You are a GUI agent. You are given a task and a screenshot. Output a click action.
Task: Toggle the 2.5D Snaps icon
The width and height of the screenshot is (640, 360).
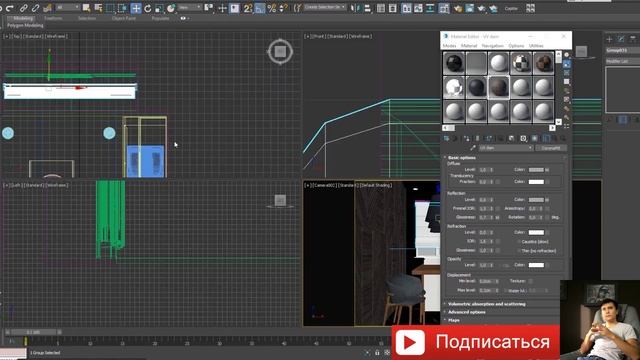coord(247,8)
